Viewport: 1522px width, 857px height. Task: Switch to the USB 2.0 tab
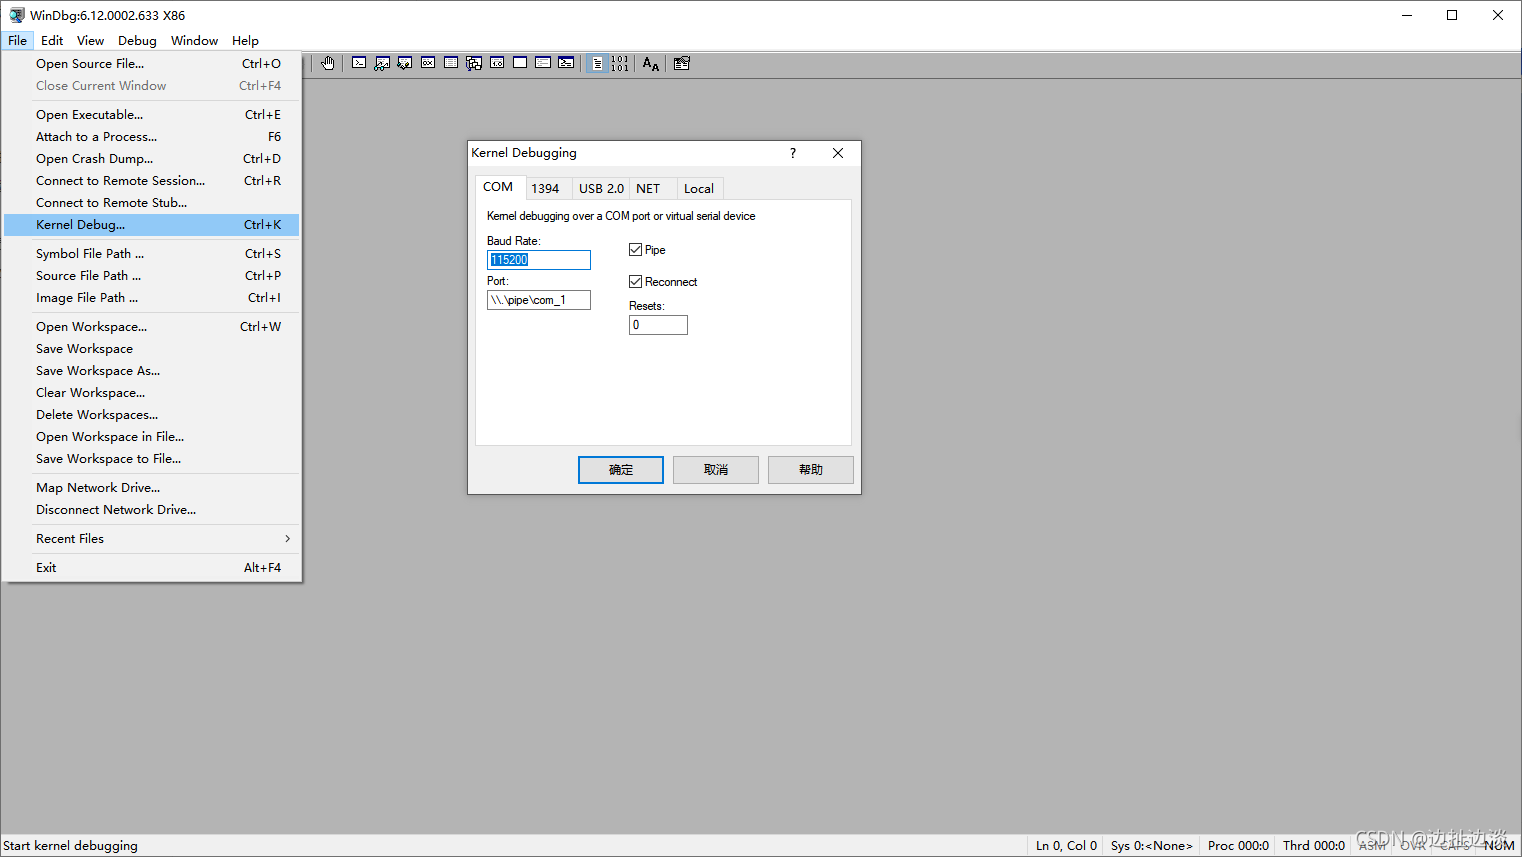(x=601, y=188)
